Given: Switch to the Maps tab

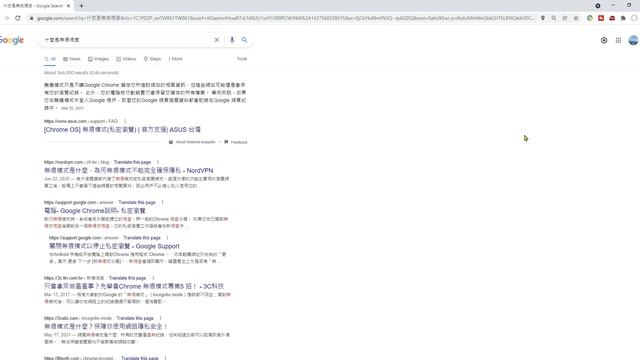Looking at the screenshot, I should coord(152,59).
